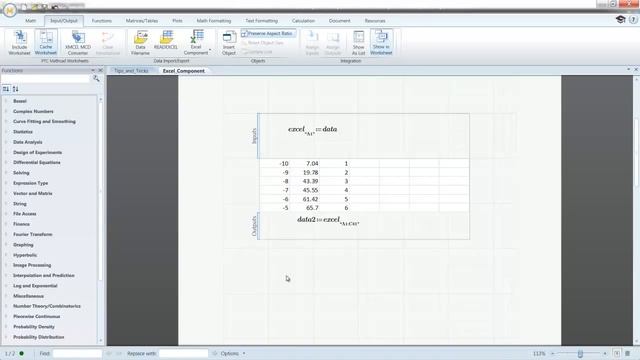Image resolution: width=640 pixels, height=360 pixels.
Task: Toggle the Show in Worksheet button
Action: (x=381, y=42)
